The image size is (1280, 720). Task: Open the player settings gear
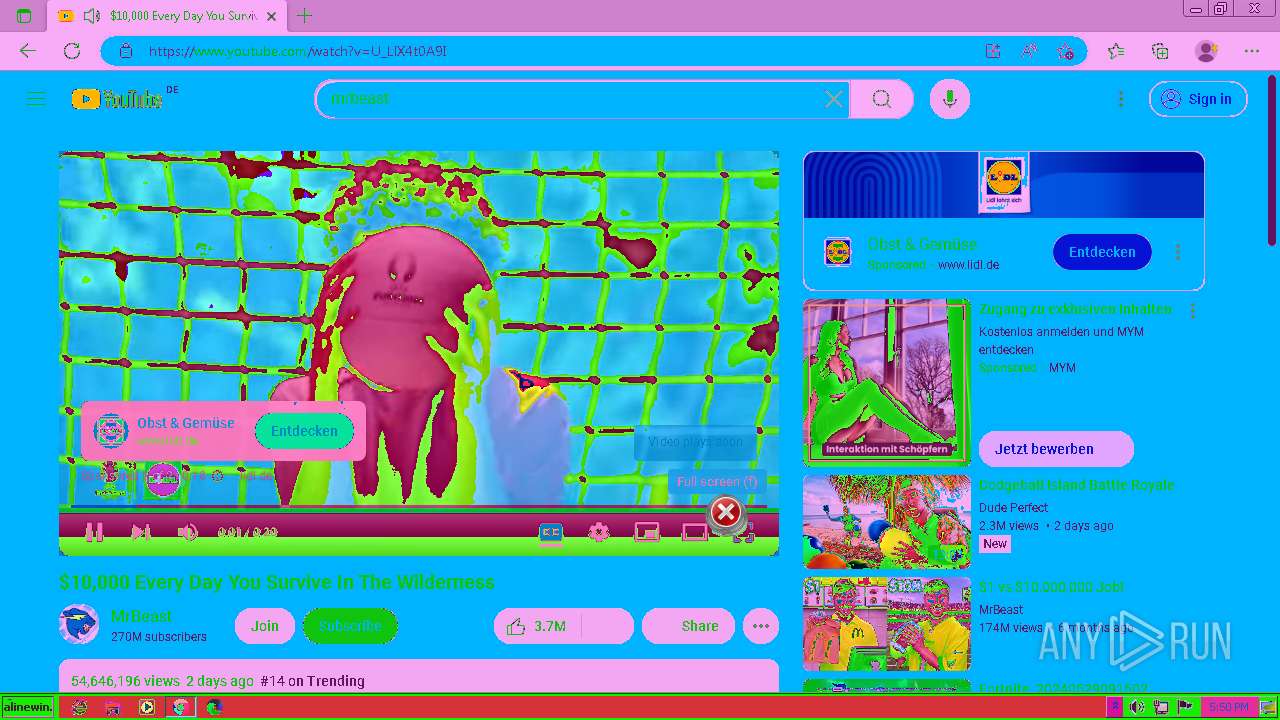click(x=598, y=533)
